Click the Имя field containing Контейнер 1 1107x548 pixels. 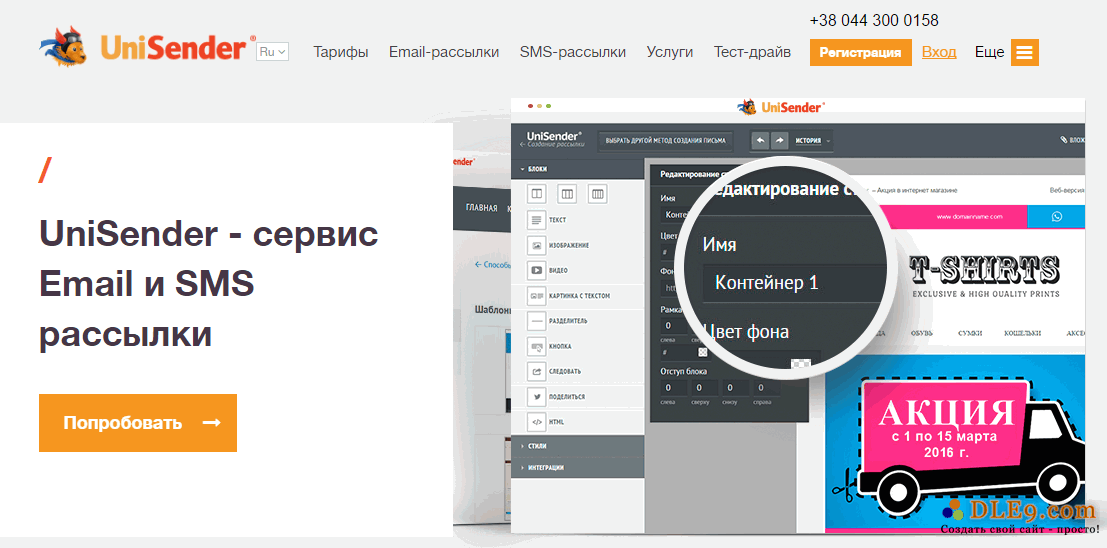(x=794, y=283)
